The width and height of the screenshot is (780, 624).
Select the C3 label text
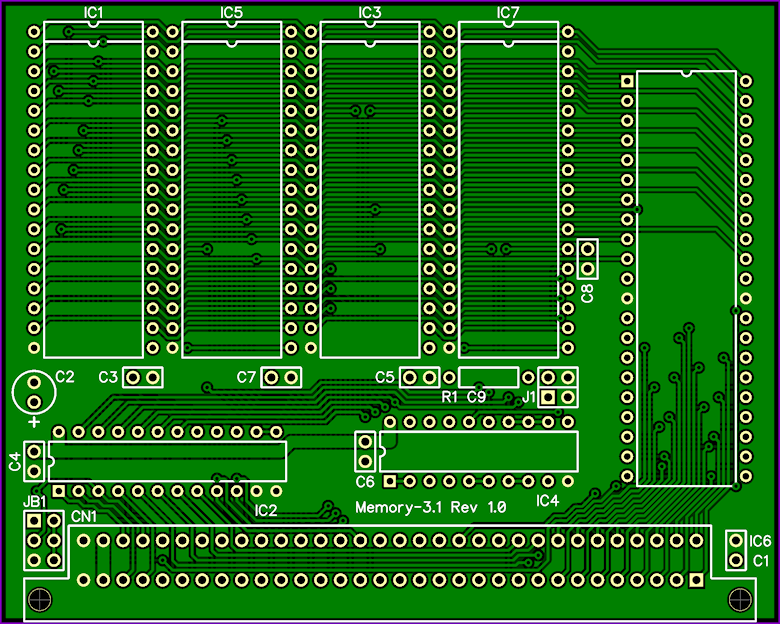(x=108, y=378)
